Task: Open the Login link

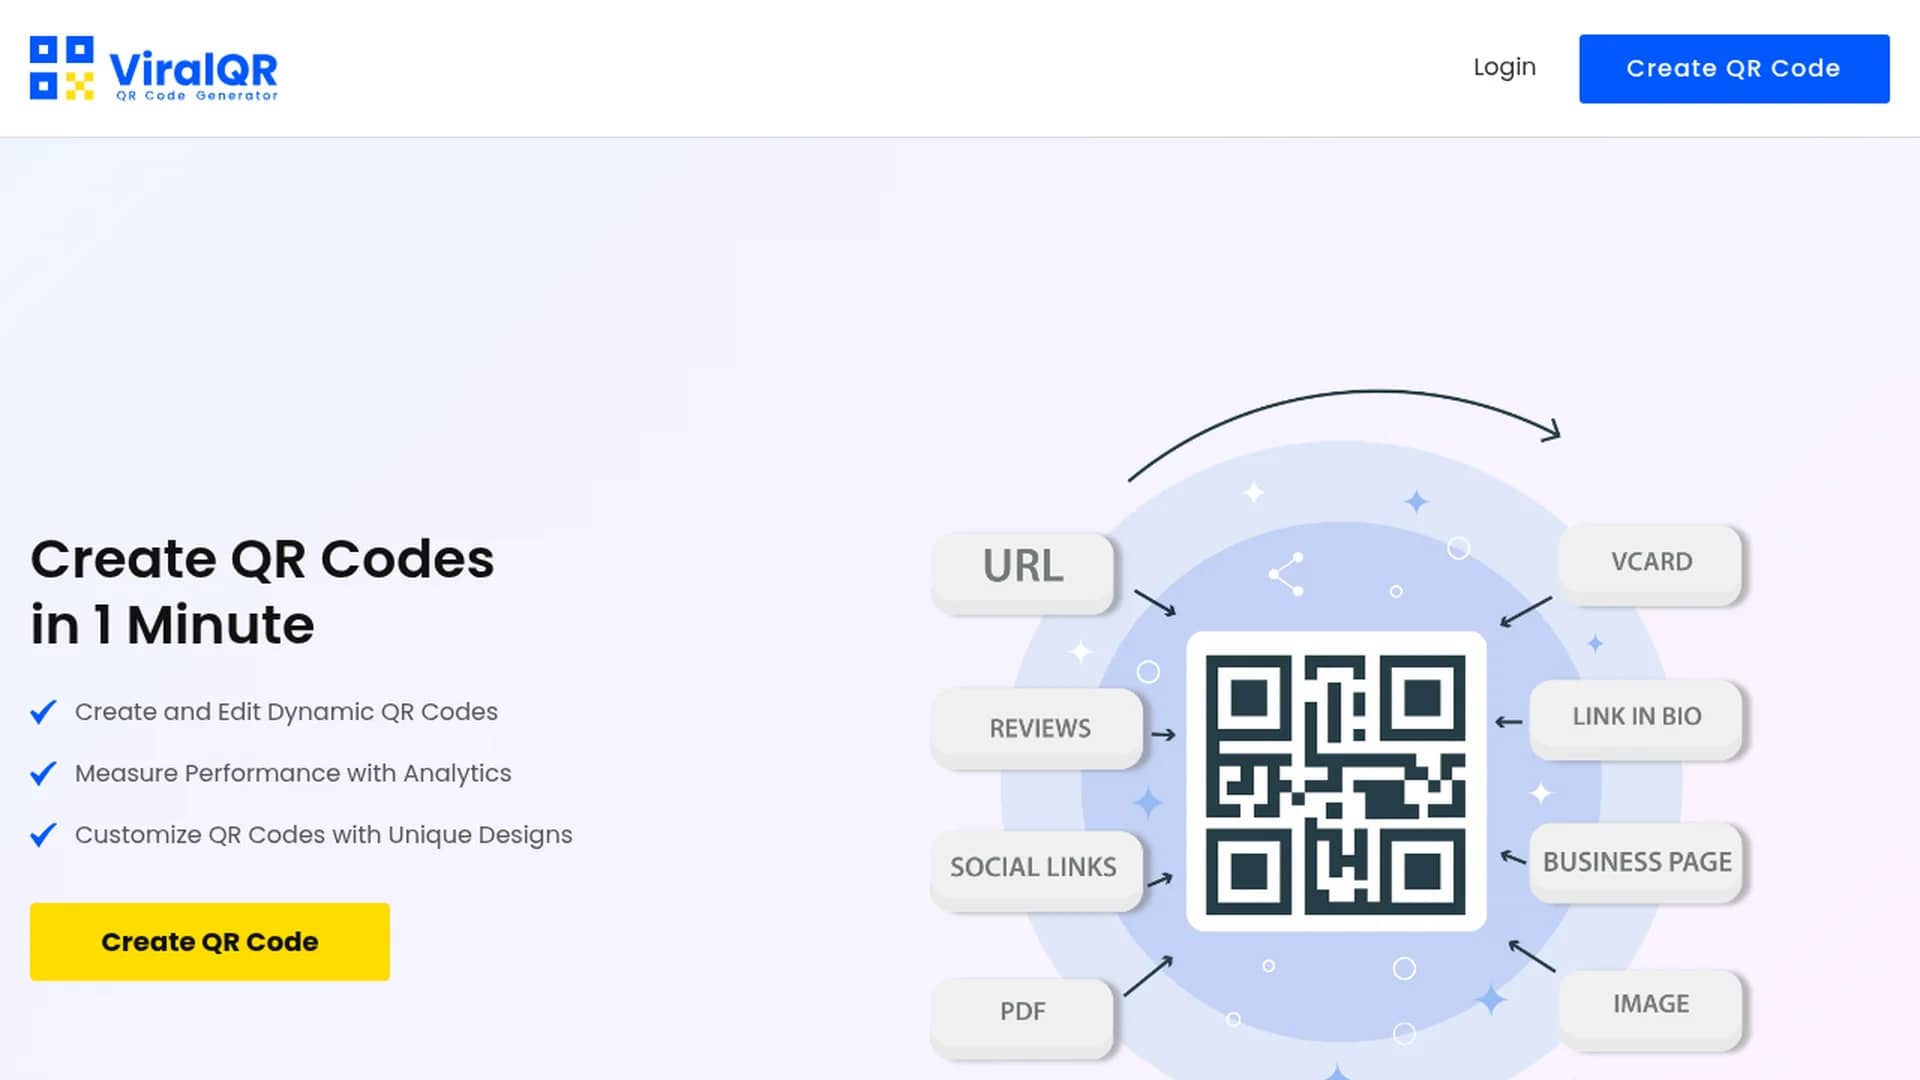Action: pyautogui.click(x=1504, y=68)
